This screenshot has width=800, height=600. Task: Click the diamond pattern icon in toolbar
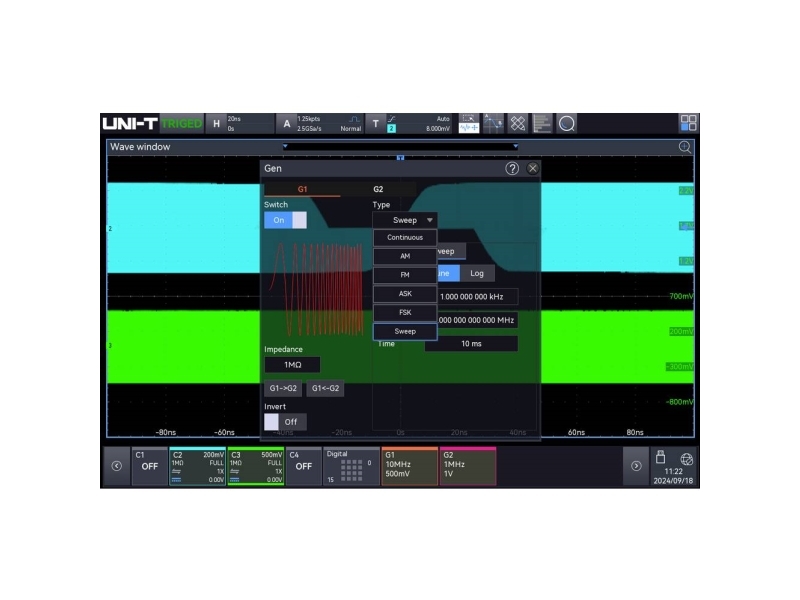pyautogui.click(x=518, y=123)
